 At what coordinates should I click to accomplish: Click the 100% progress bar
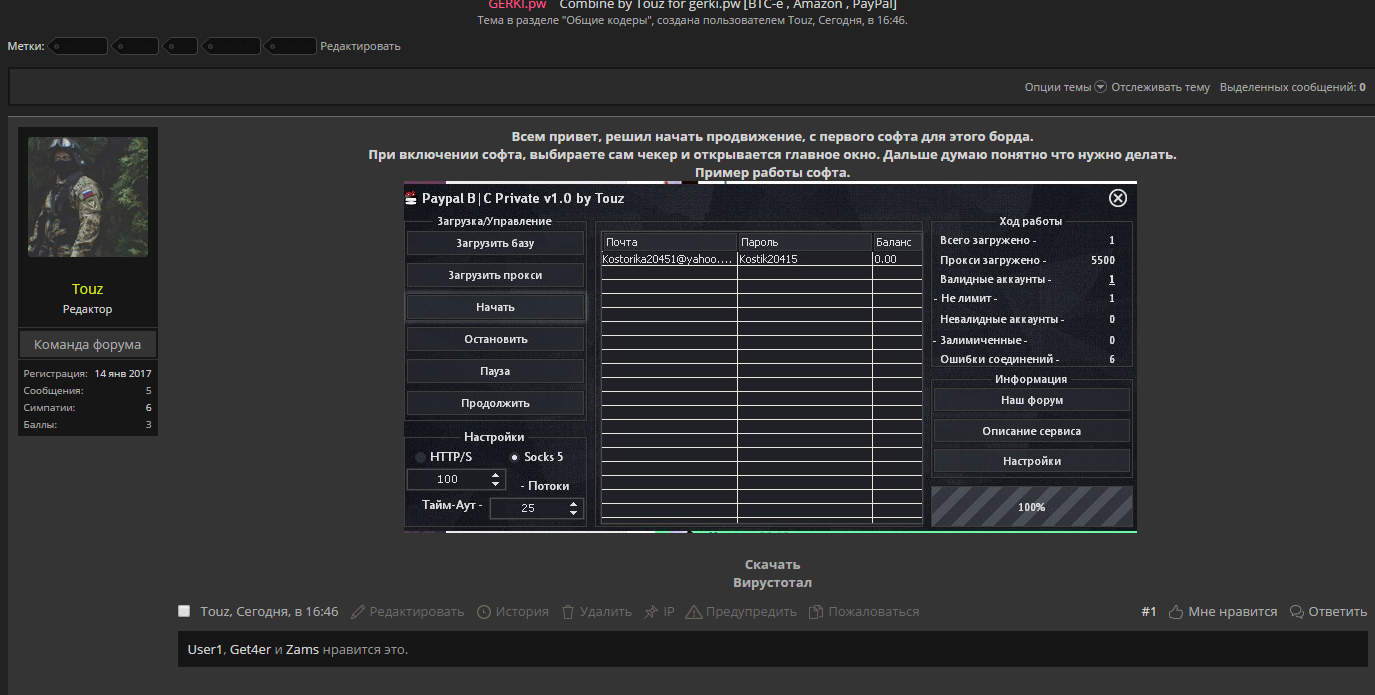coord(1031,507)
